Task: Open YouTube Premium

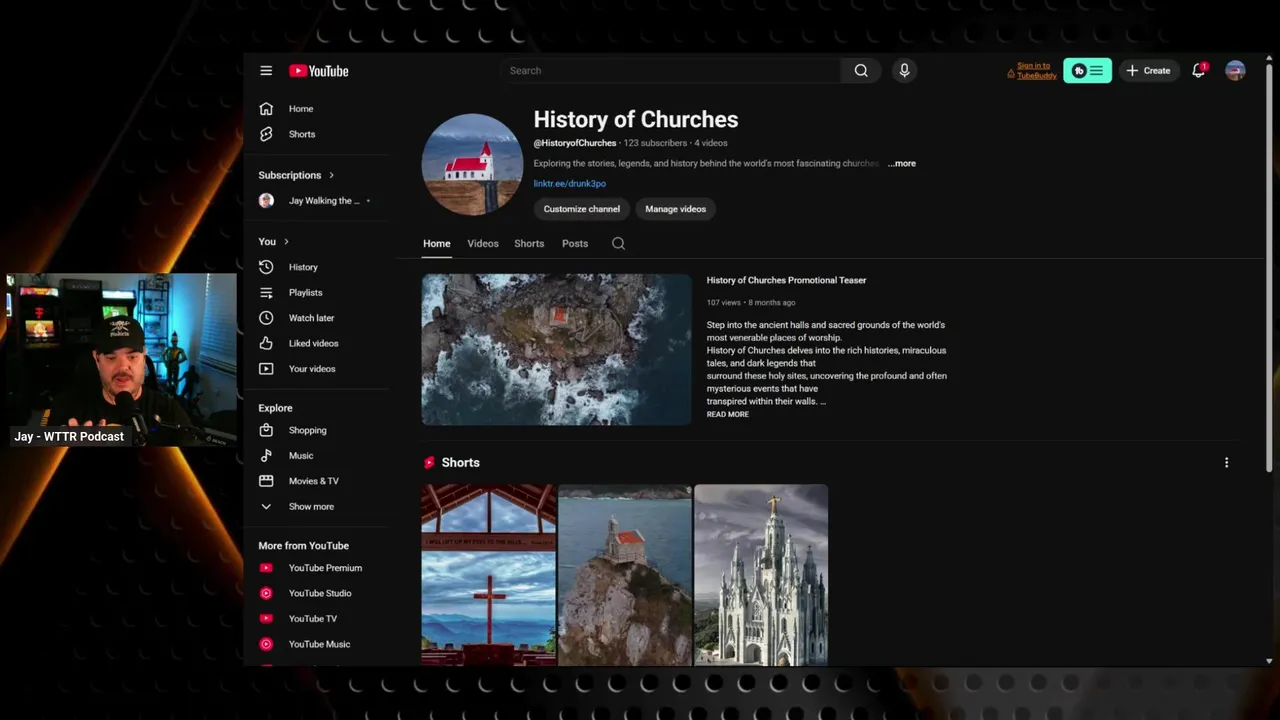Action: click(325, 568)
